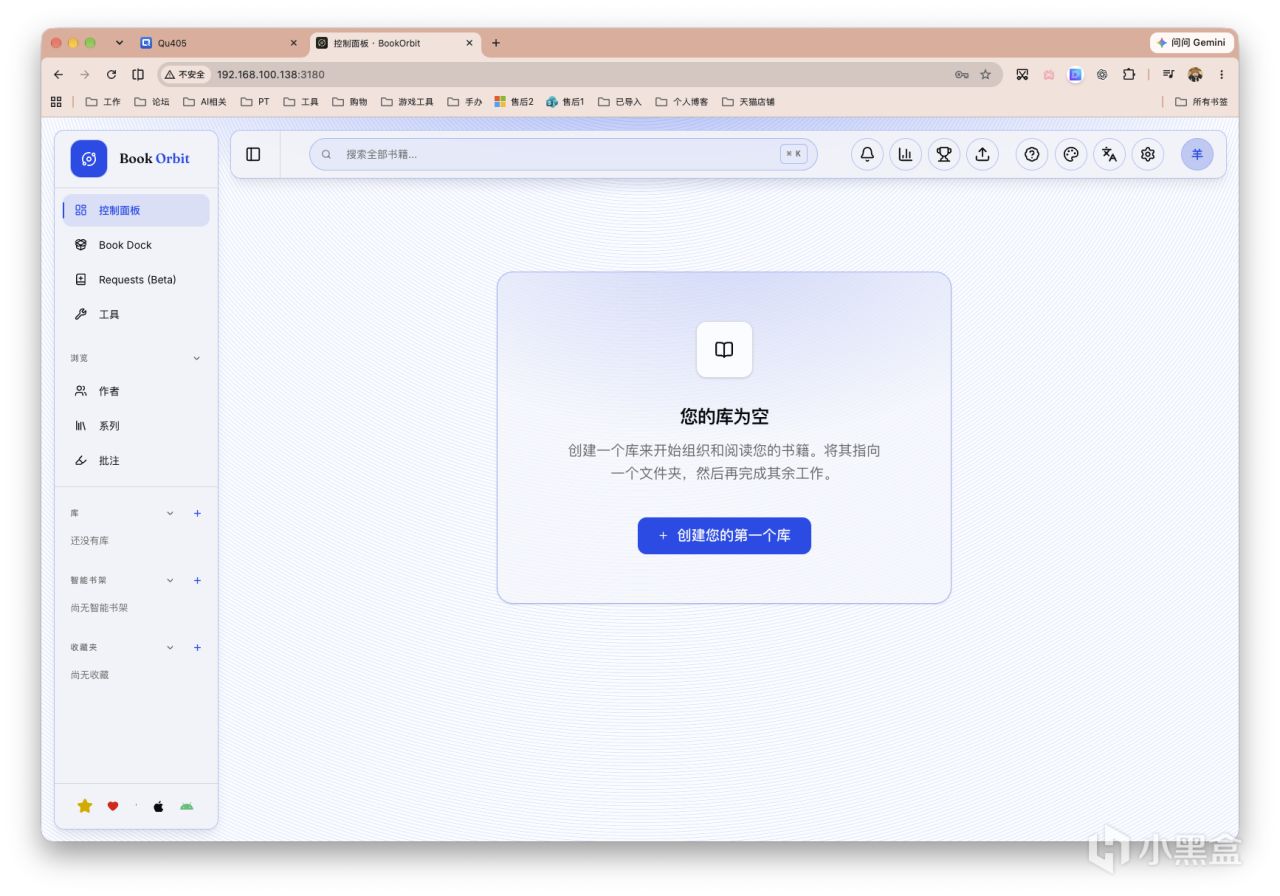Open 系列 in the sidebar
This screenshot has height=896, width=1280.
coord(136,426)
